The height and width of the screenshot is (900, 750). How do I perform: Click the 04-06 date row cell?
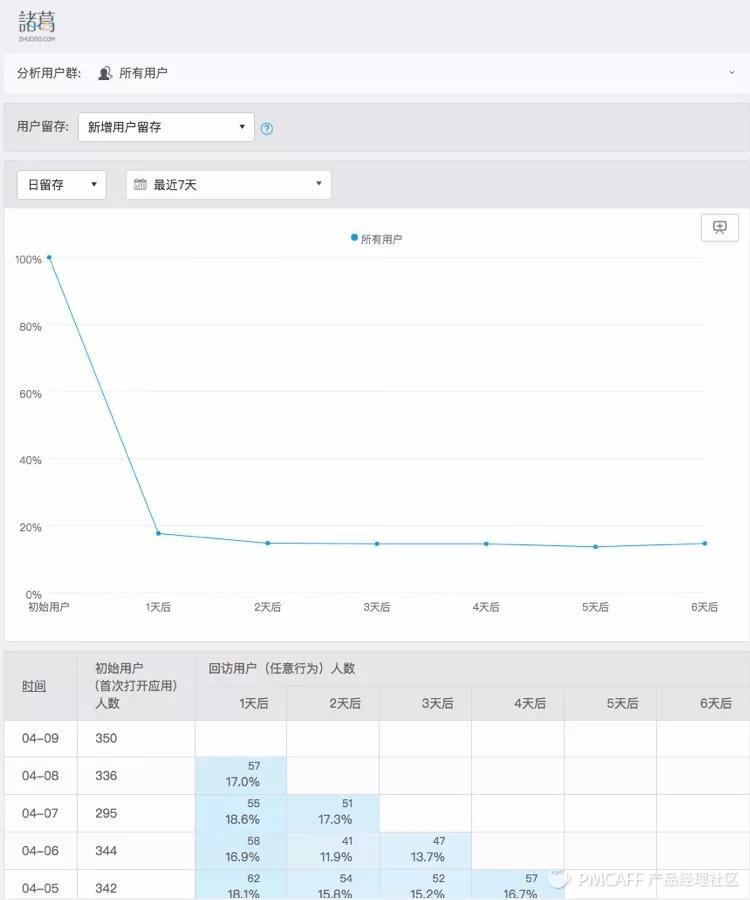pyautogui.click(x=40, y=851)
